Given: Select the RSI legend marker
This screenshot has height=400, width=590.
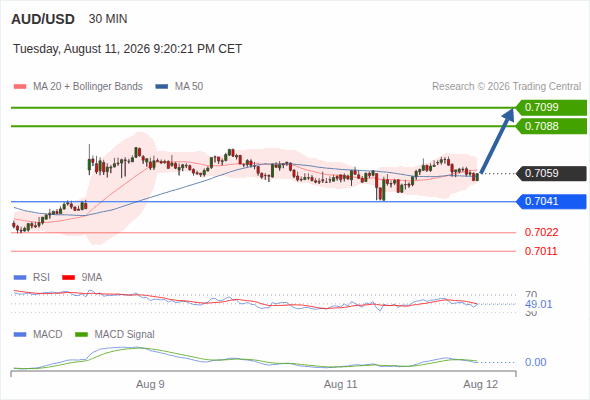Looking at the screenshot, I should pyautogui.click(x=20, y=278).
